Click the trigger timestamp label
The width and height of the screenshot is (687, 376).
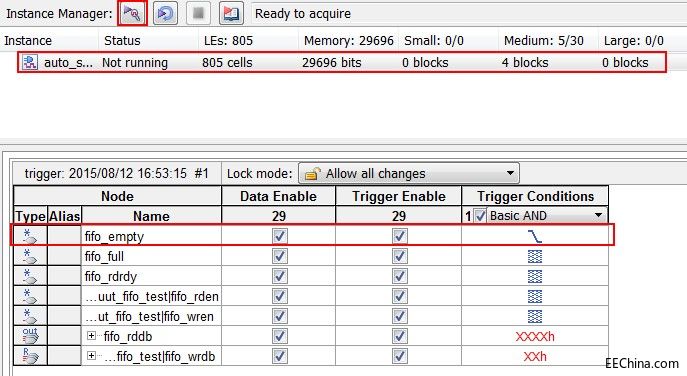(117, 174)
